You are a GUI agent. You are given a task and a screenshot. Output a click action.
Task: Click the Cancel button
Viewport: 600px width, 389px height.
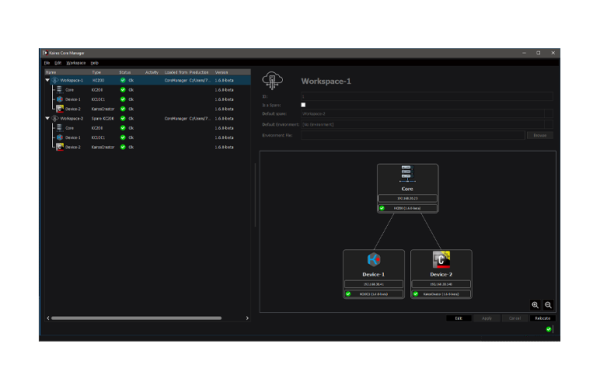point(515,318)
